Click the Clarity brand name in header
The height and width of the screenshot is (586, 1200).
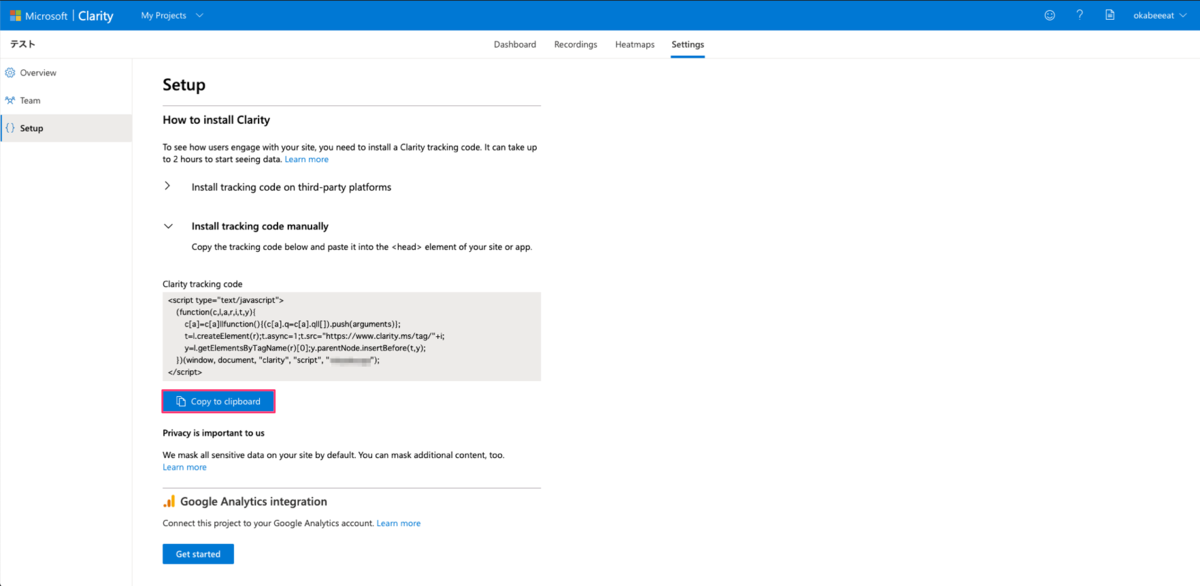pyautogui.click(x=96, y=16)
